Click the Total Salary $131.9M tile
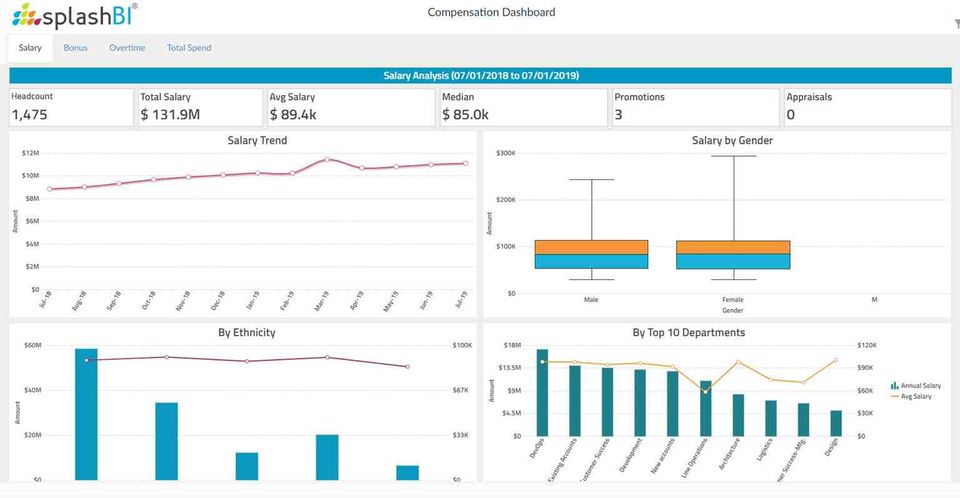 click(200, 107)
